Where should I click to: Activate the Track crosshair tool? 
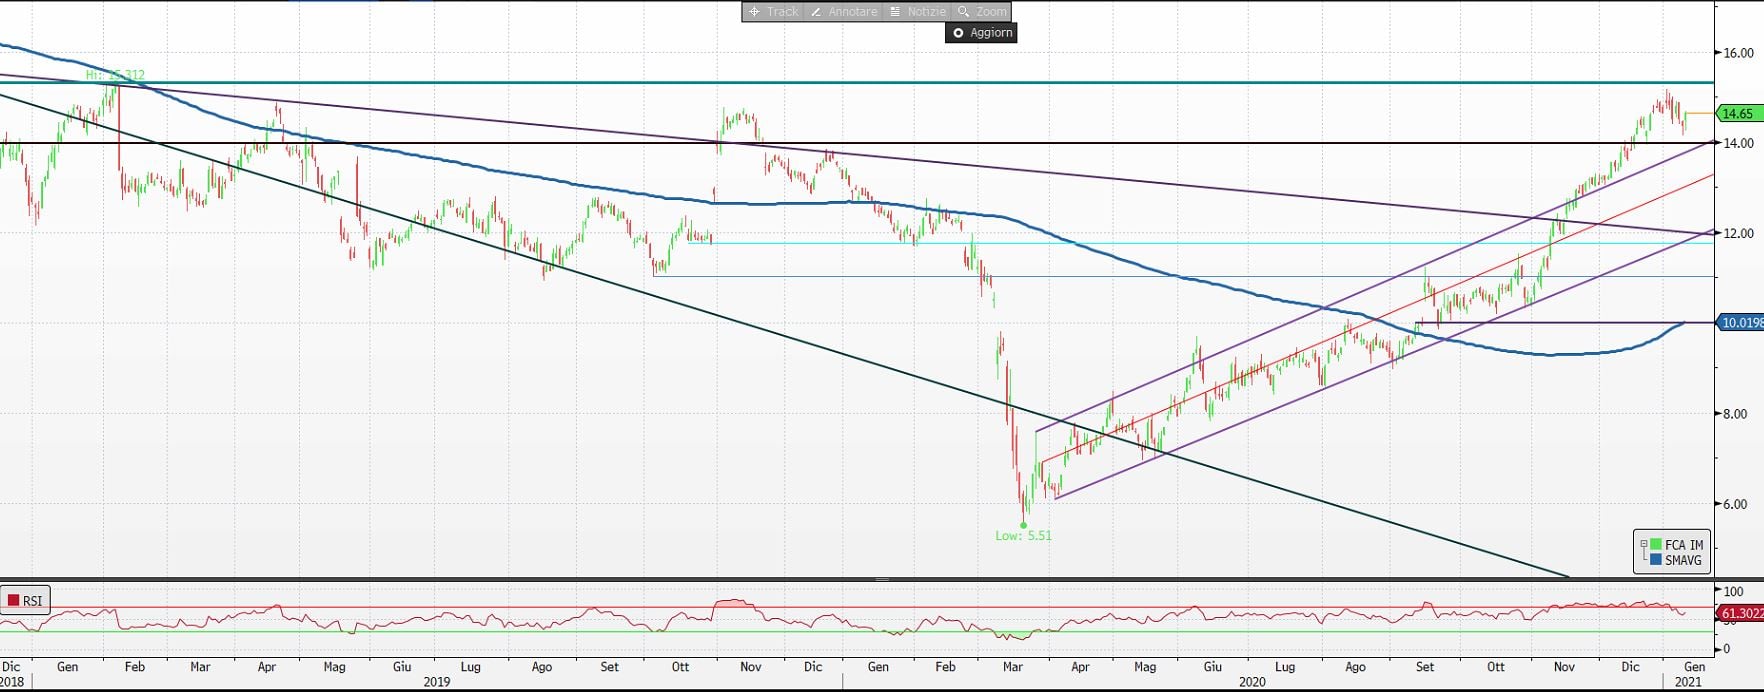(773, 12)
